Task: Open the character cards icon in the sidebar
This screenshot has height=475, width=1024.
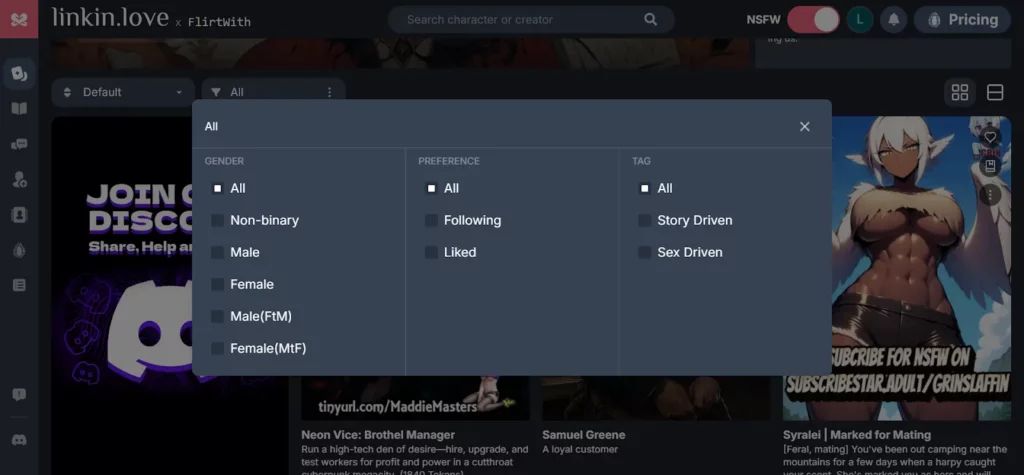Action: [x=19, y=74]
